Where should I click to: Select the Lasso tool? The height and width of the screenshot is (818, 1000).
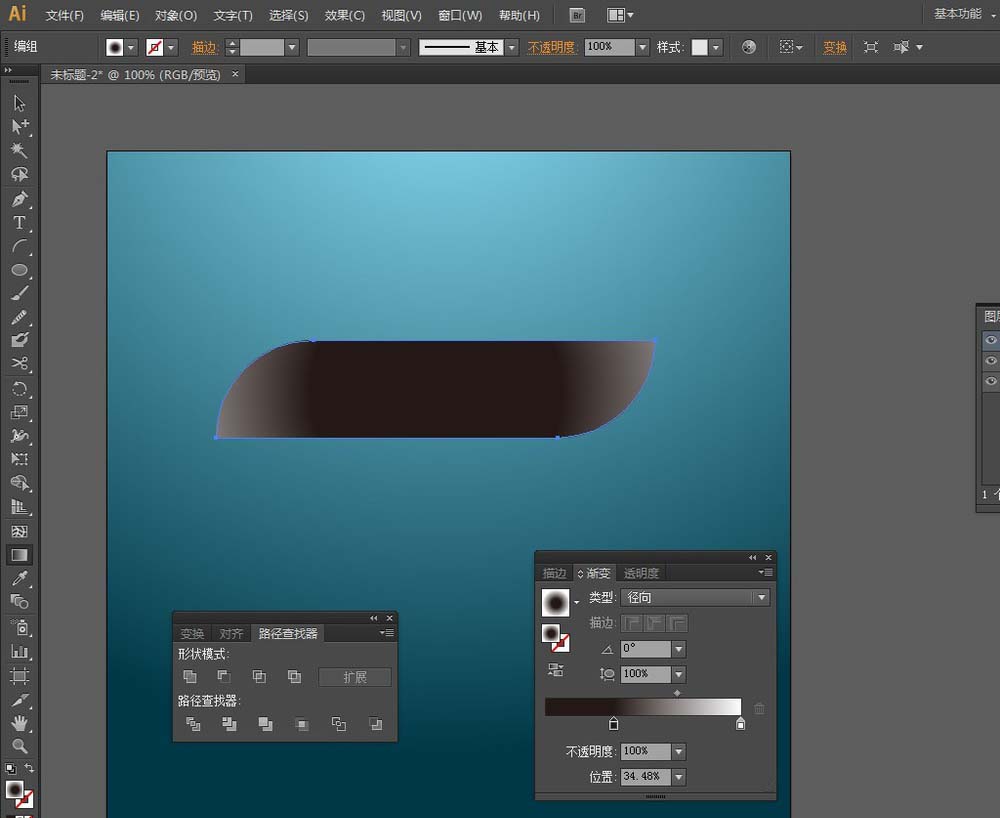[19, 174]
